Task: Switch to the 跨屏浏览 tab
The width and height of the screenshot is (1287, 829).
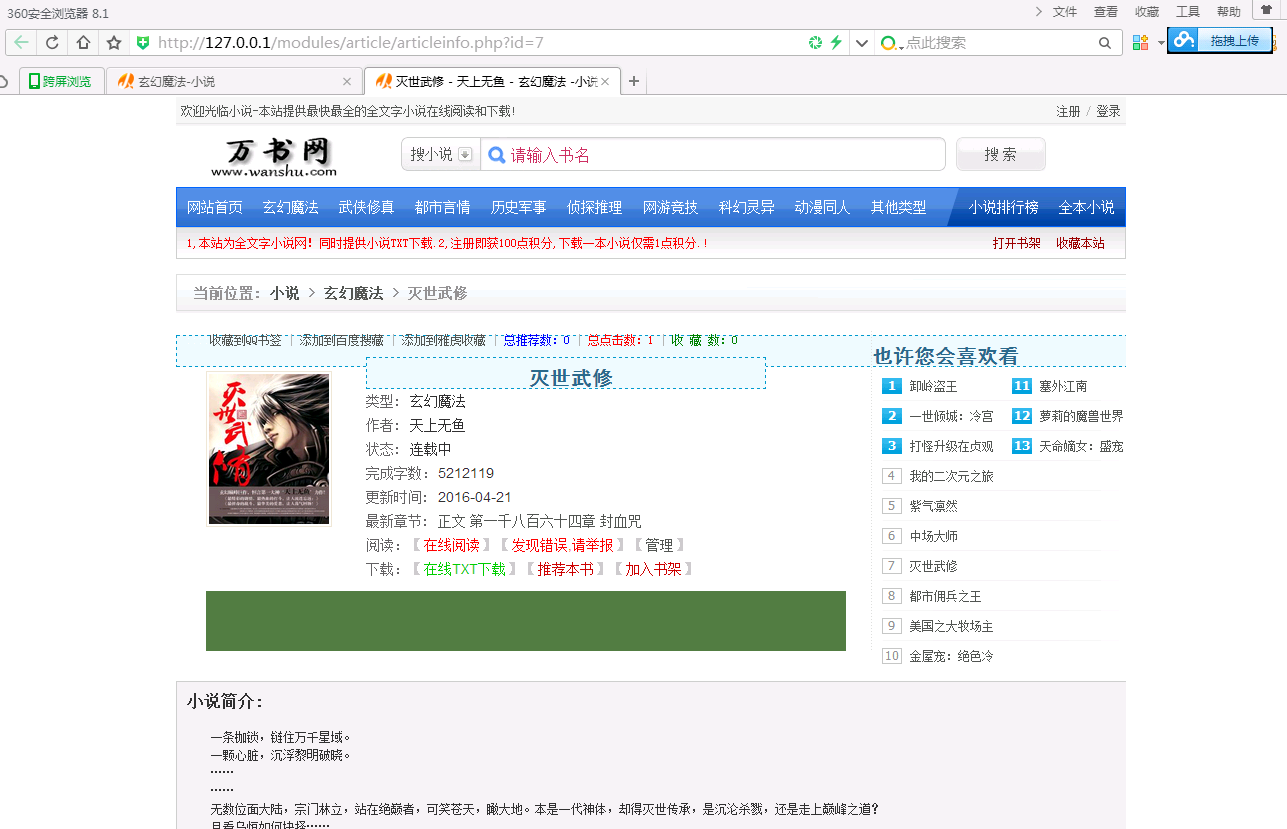Action: click(62, 81)
